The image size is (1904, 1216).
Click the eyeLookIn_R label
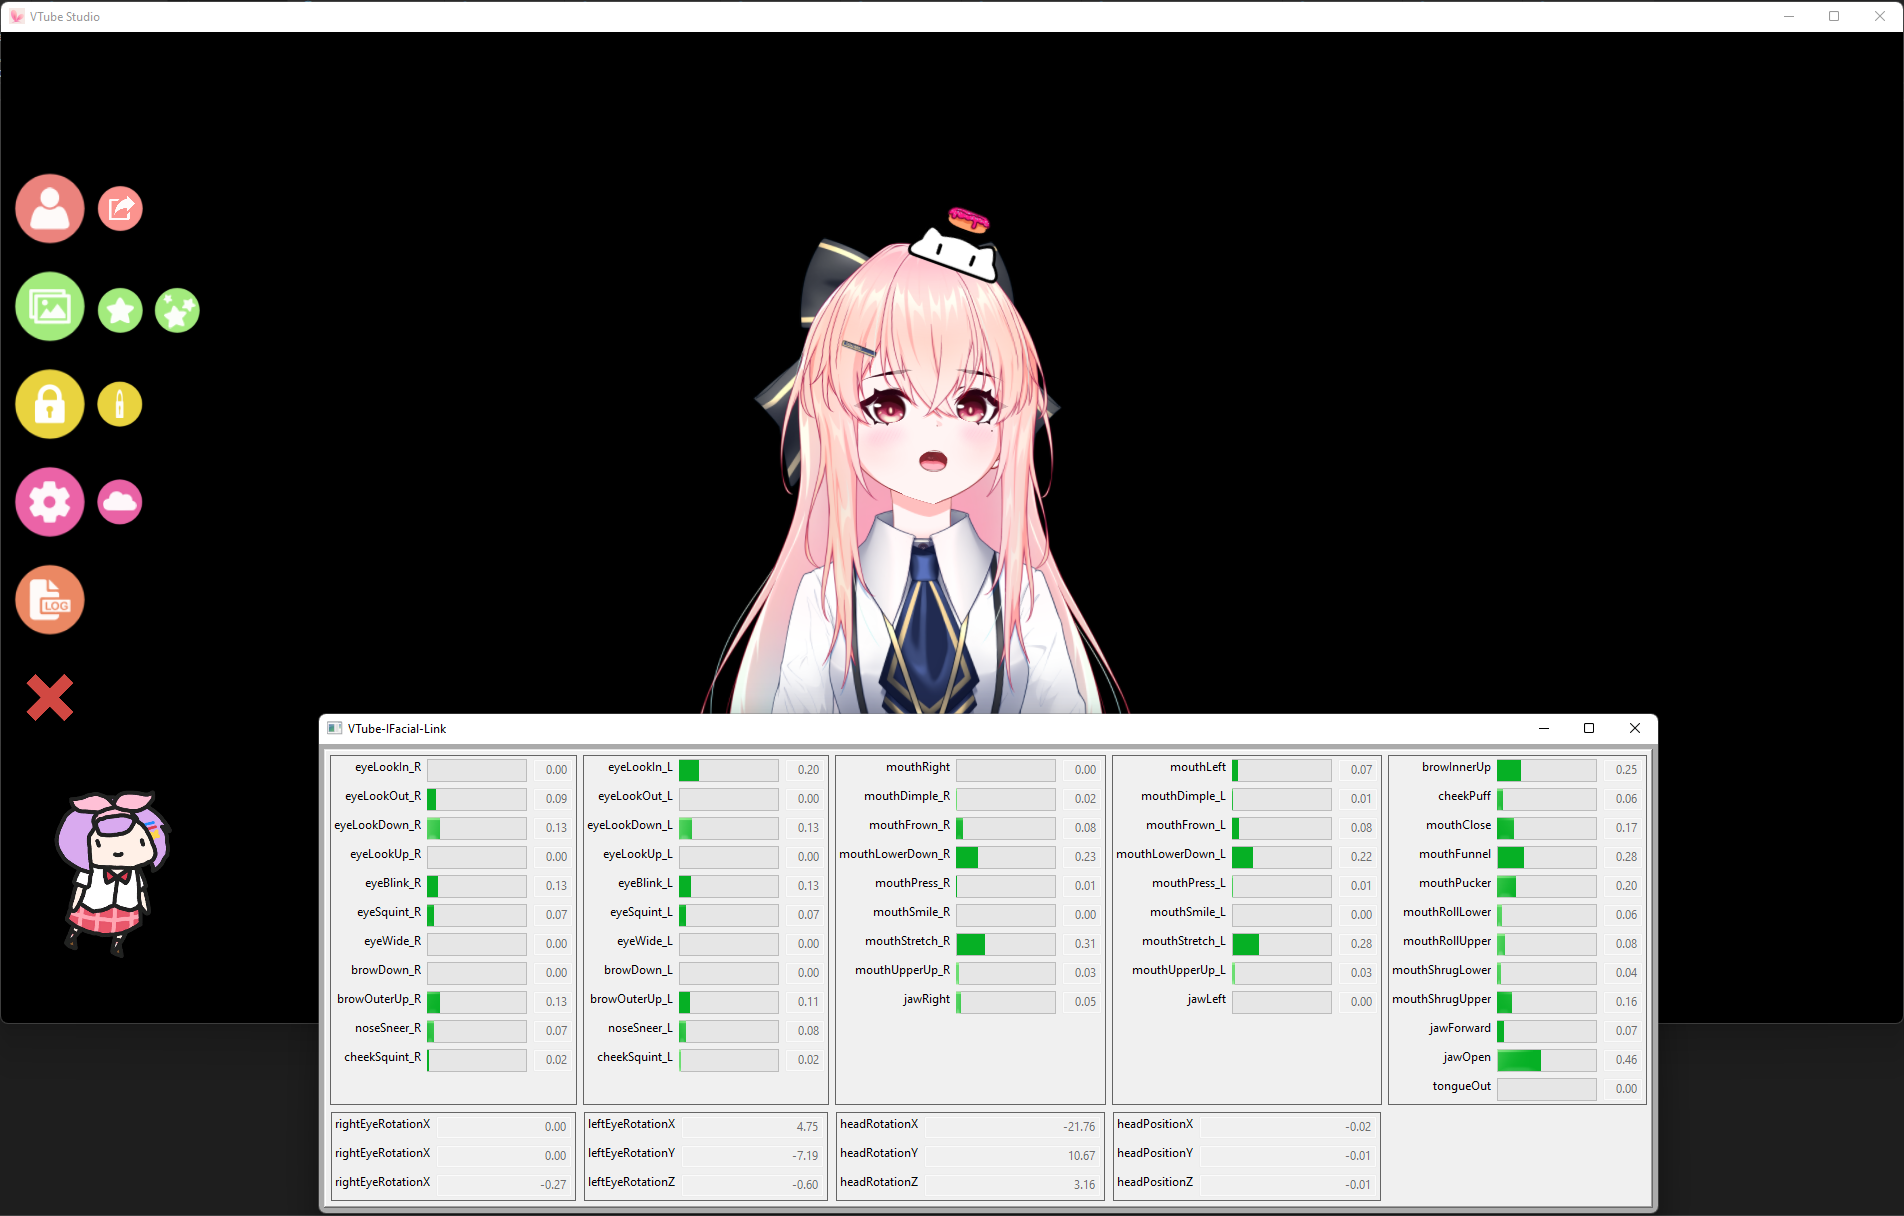388,767
